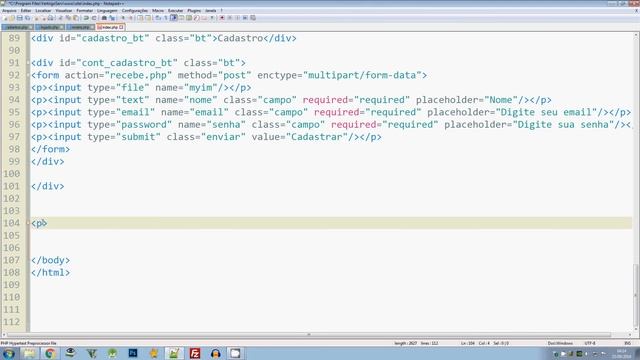Image resolution: width=640 pixels, height=360 pixels.
Task: Open Find using the binoculars icon
Action: (104, 18)
